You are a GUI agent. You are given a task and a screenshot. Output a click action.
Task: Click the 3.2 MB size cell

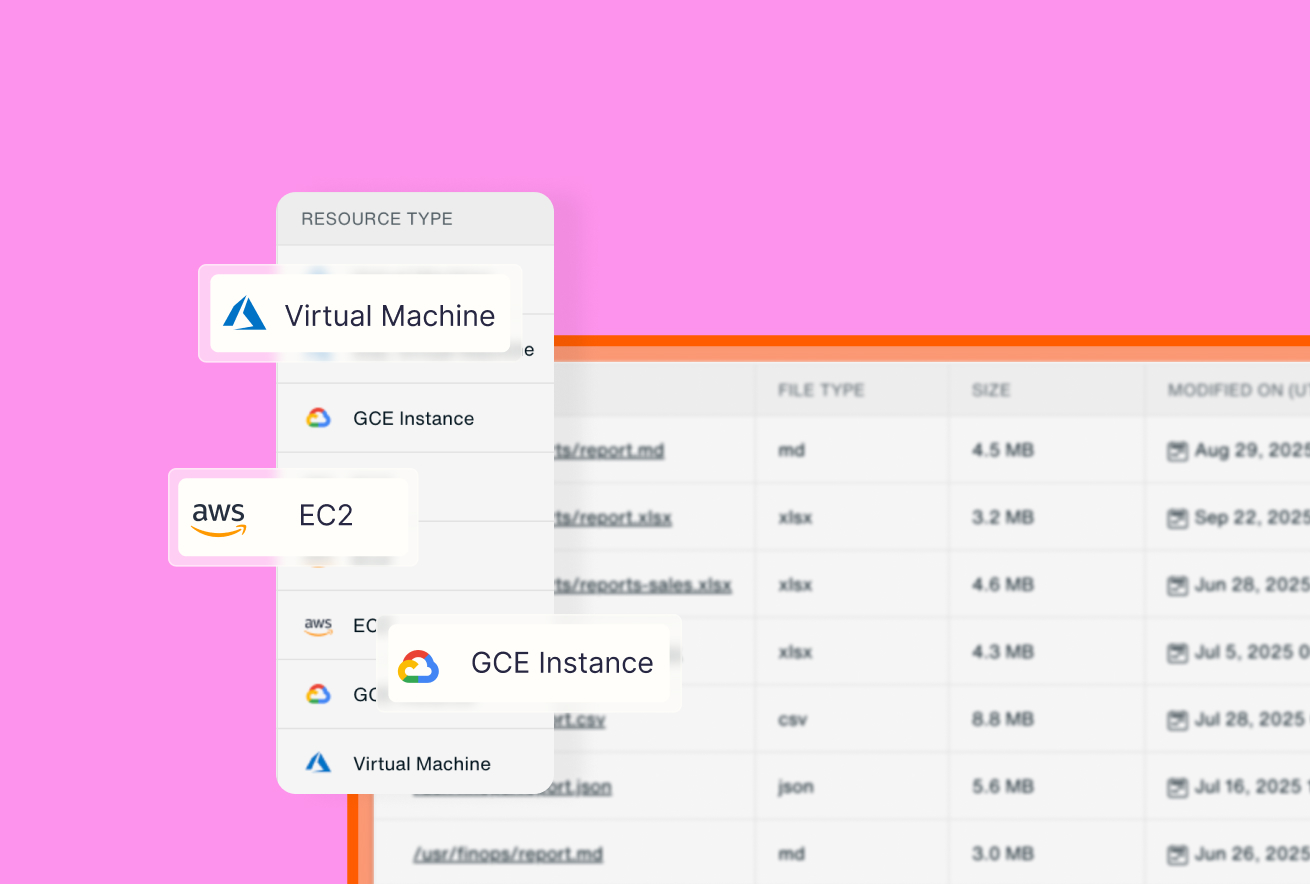pyautogui.click(x=1002, y=518)
